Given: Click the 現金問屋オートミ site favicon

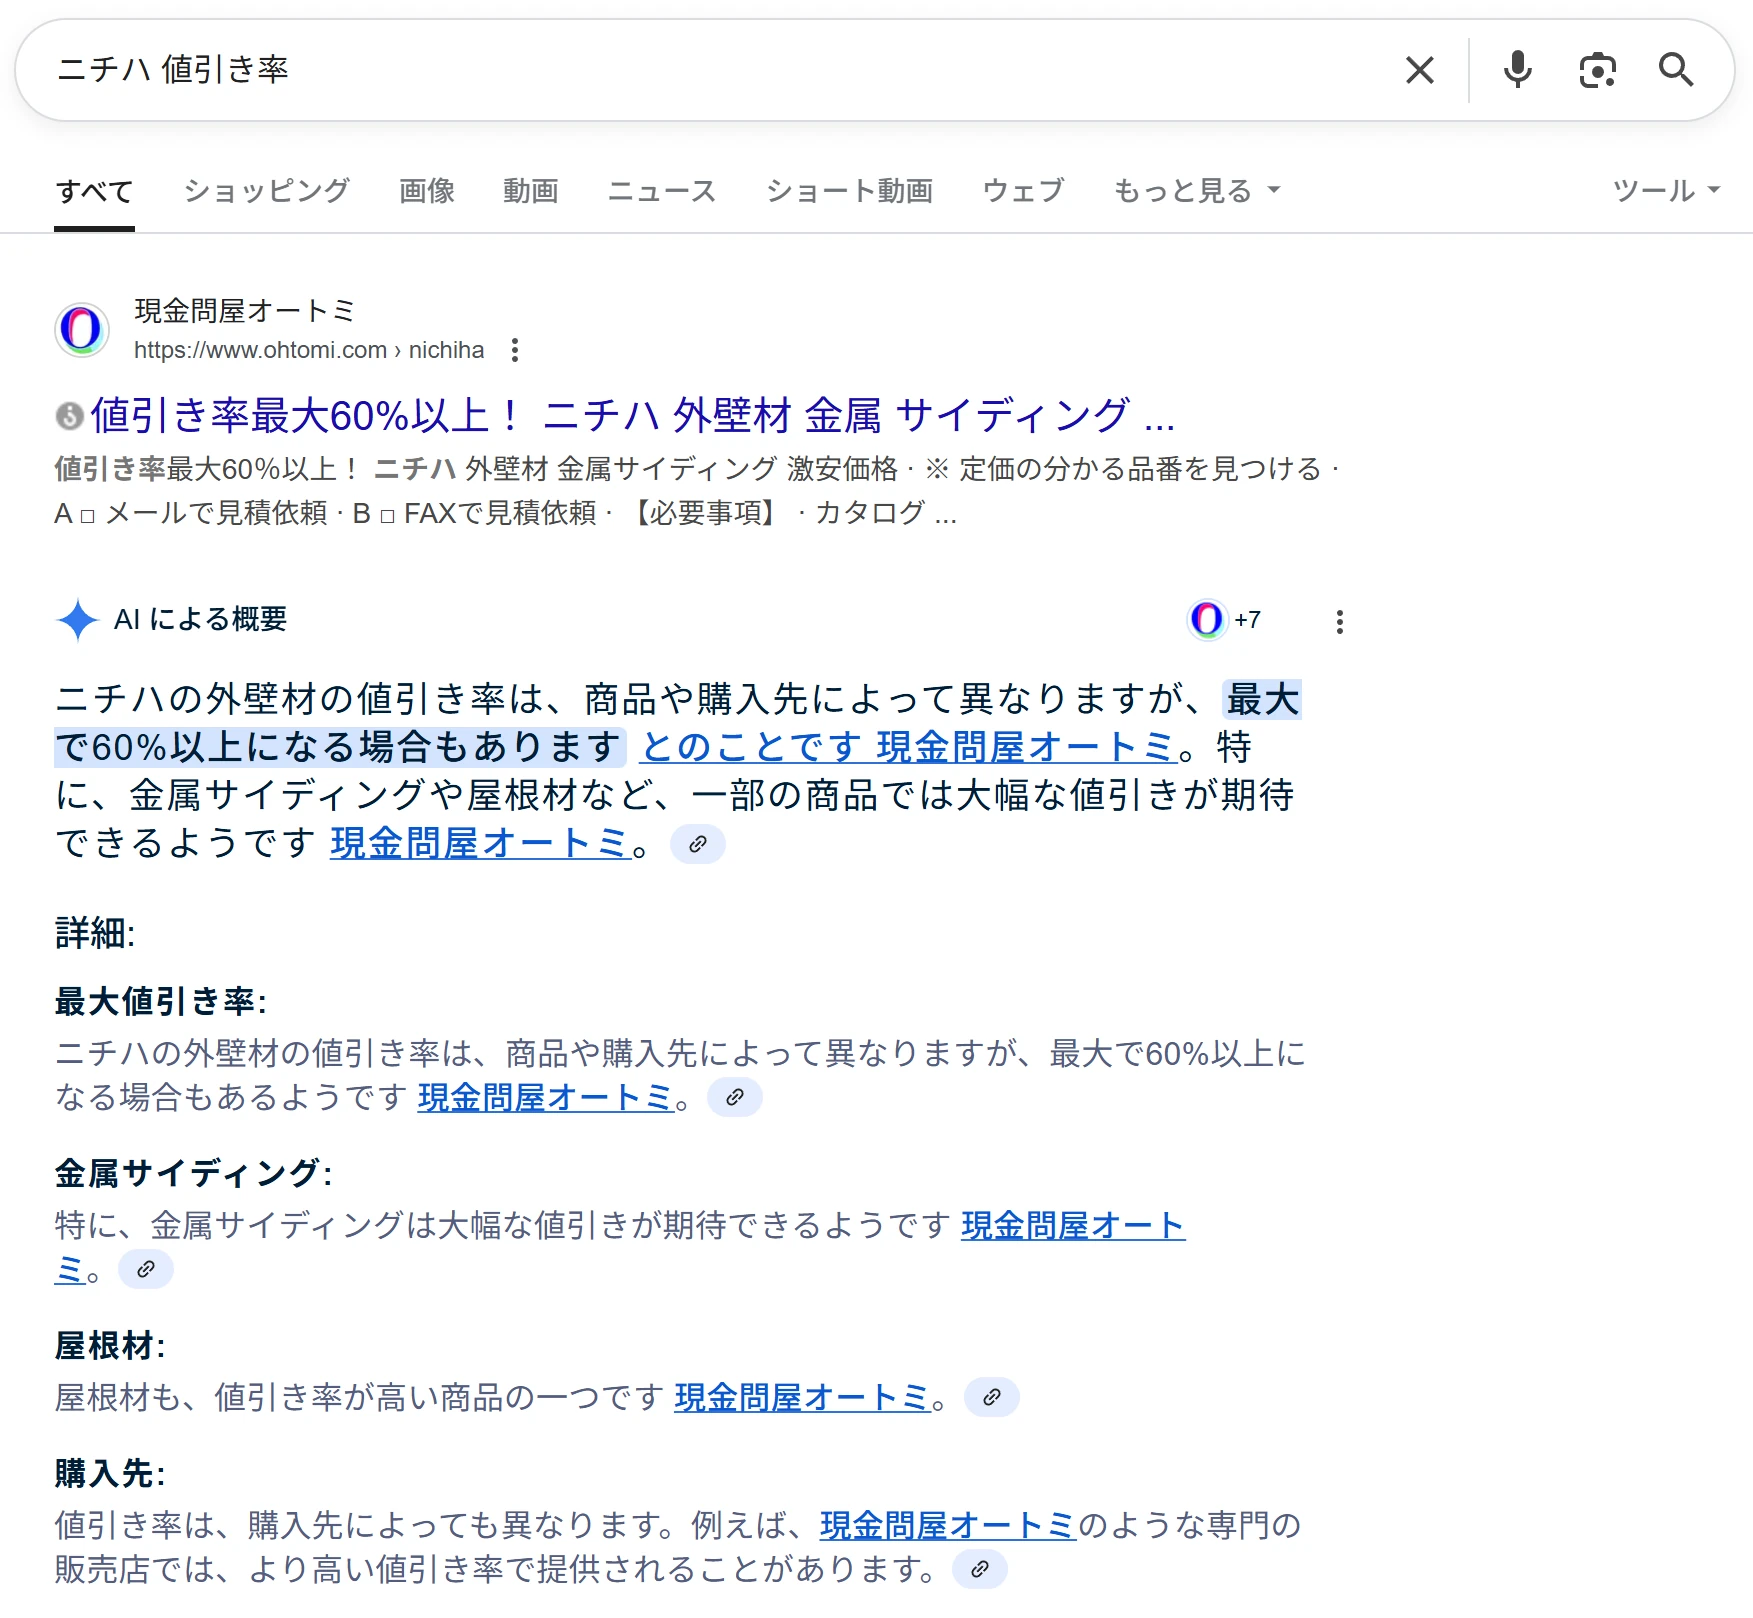Looking at the screenshot, I should [x=82, y=329].
